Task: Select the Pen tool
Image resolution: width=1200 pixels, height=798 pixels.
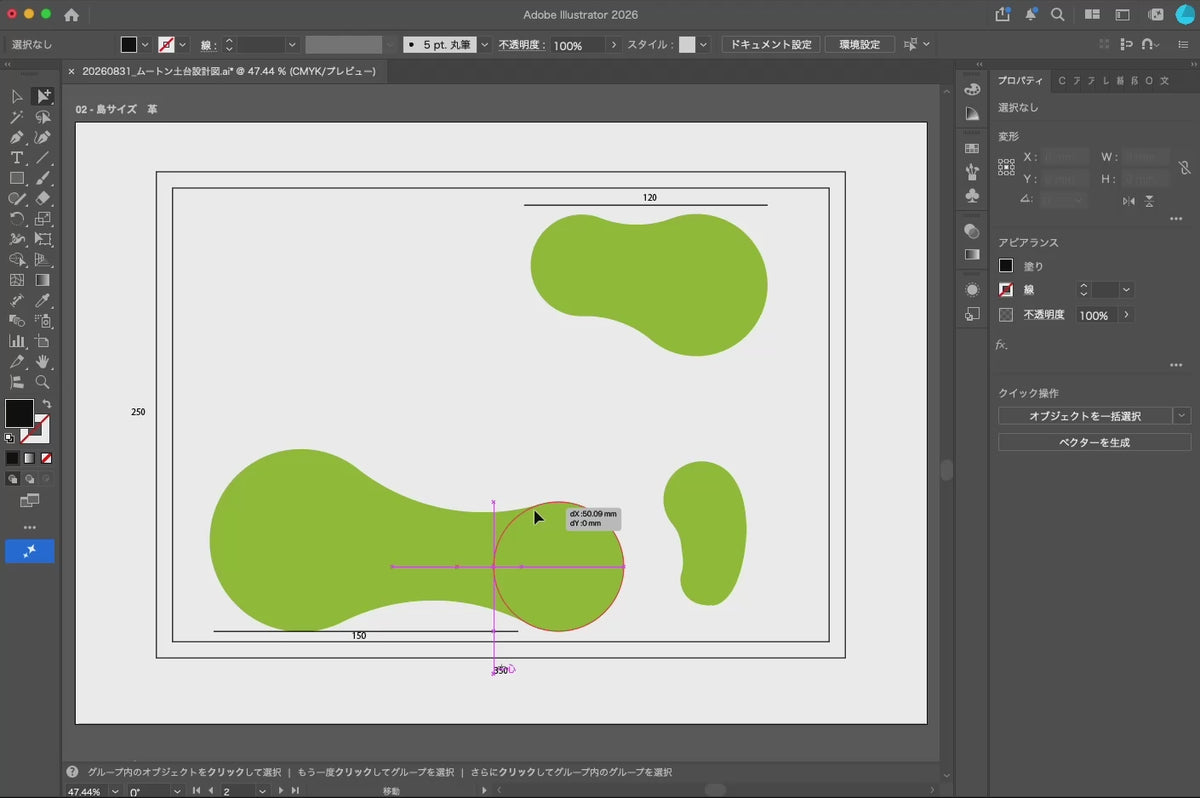Action: point(17,137)
